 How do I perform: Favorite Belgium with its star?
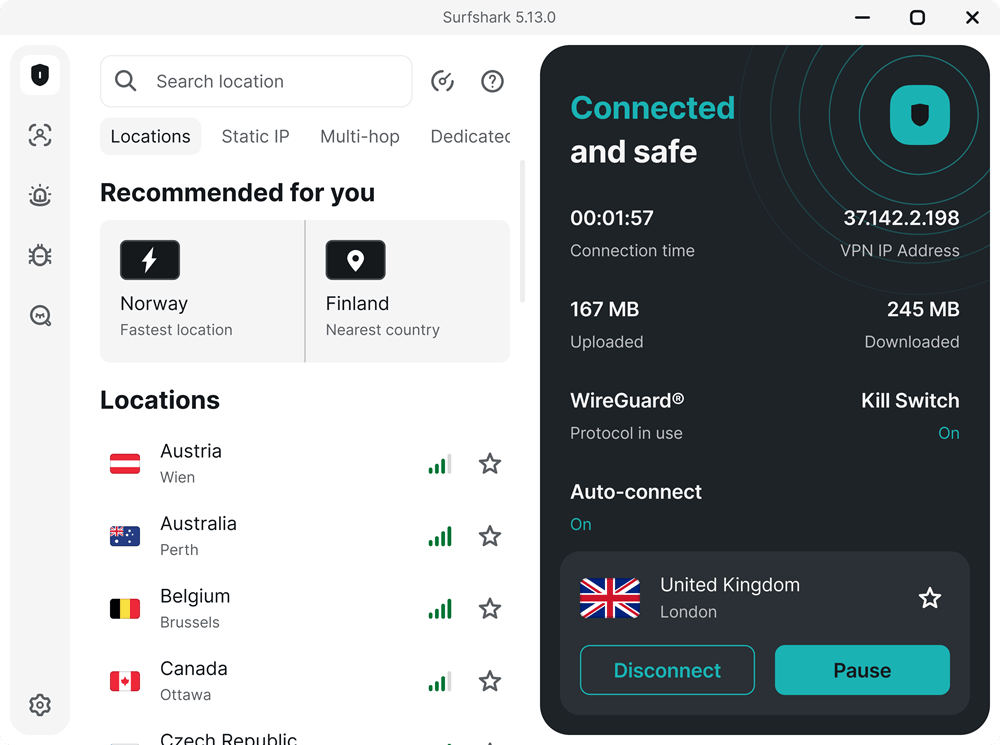[490, 609]
